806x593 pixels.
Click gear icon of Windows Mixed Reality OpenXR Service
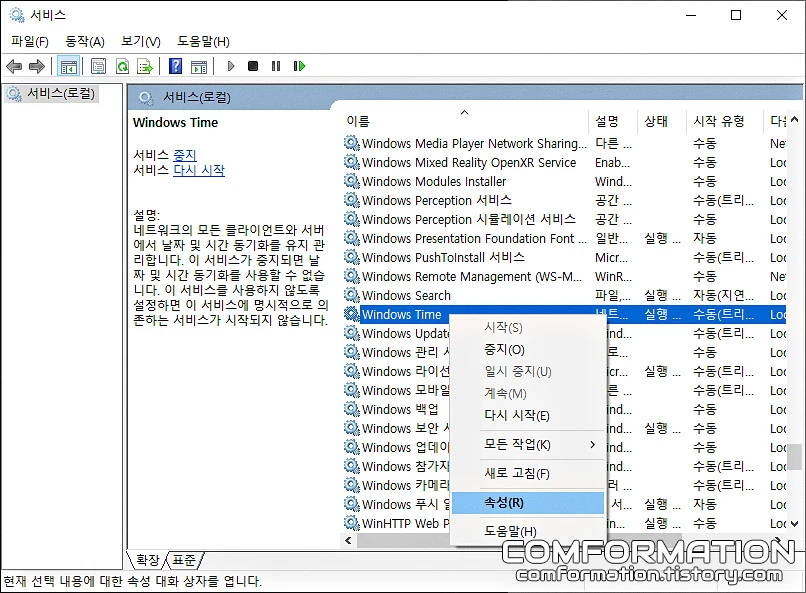[x=352, y=162]
